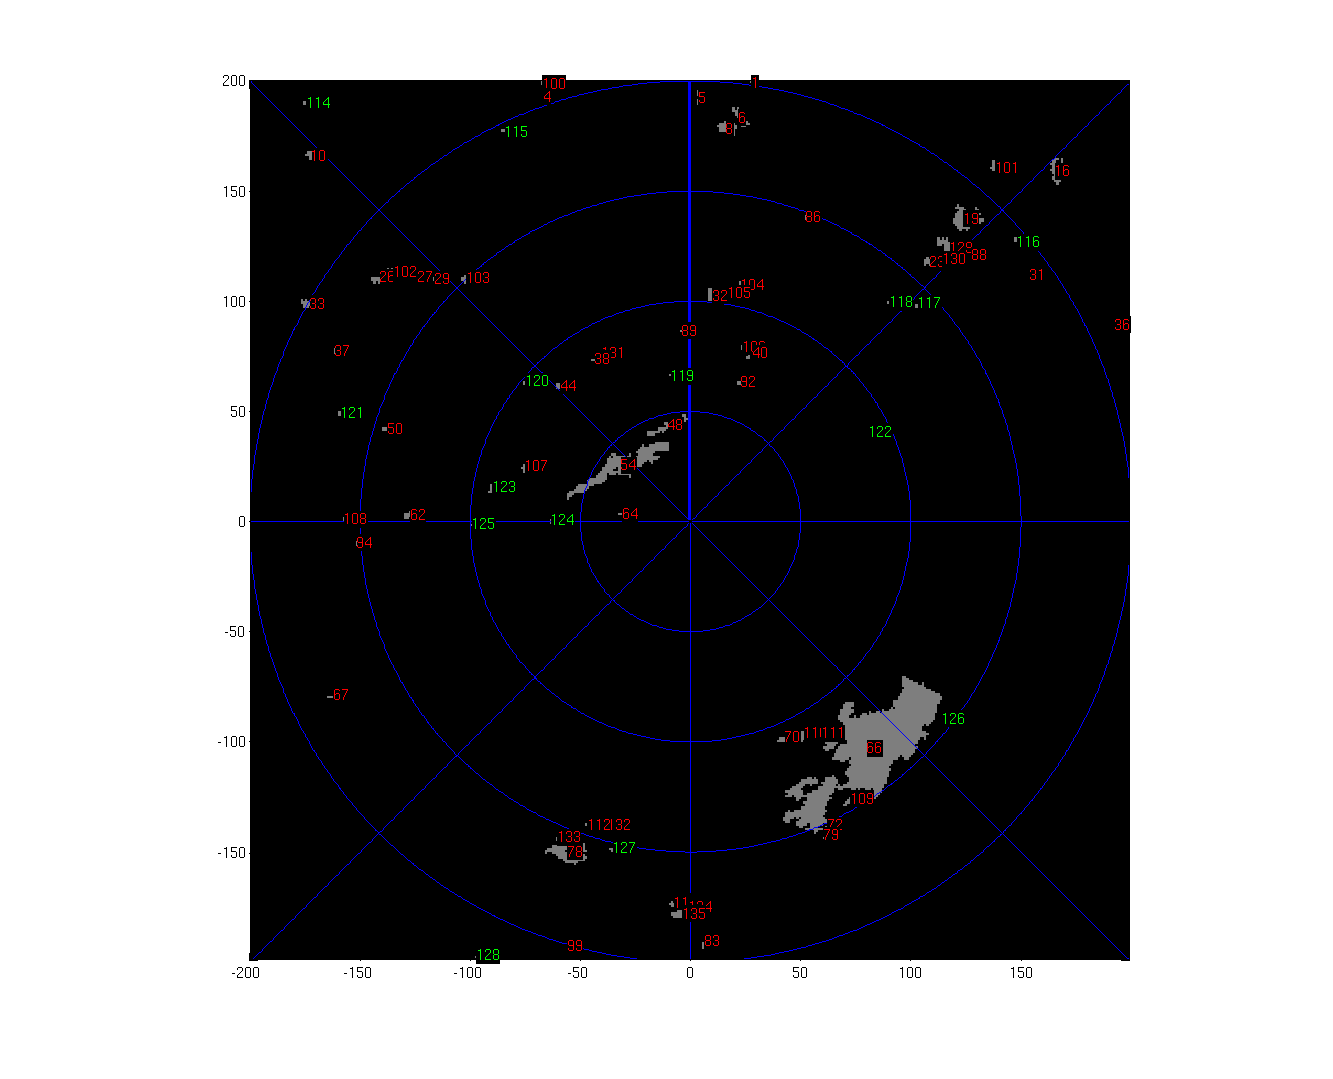The width and height of the screenshot is (1333, 1079).
Task: Click the red track label 44
Action: 568,386
